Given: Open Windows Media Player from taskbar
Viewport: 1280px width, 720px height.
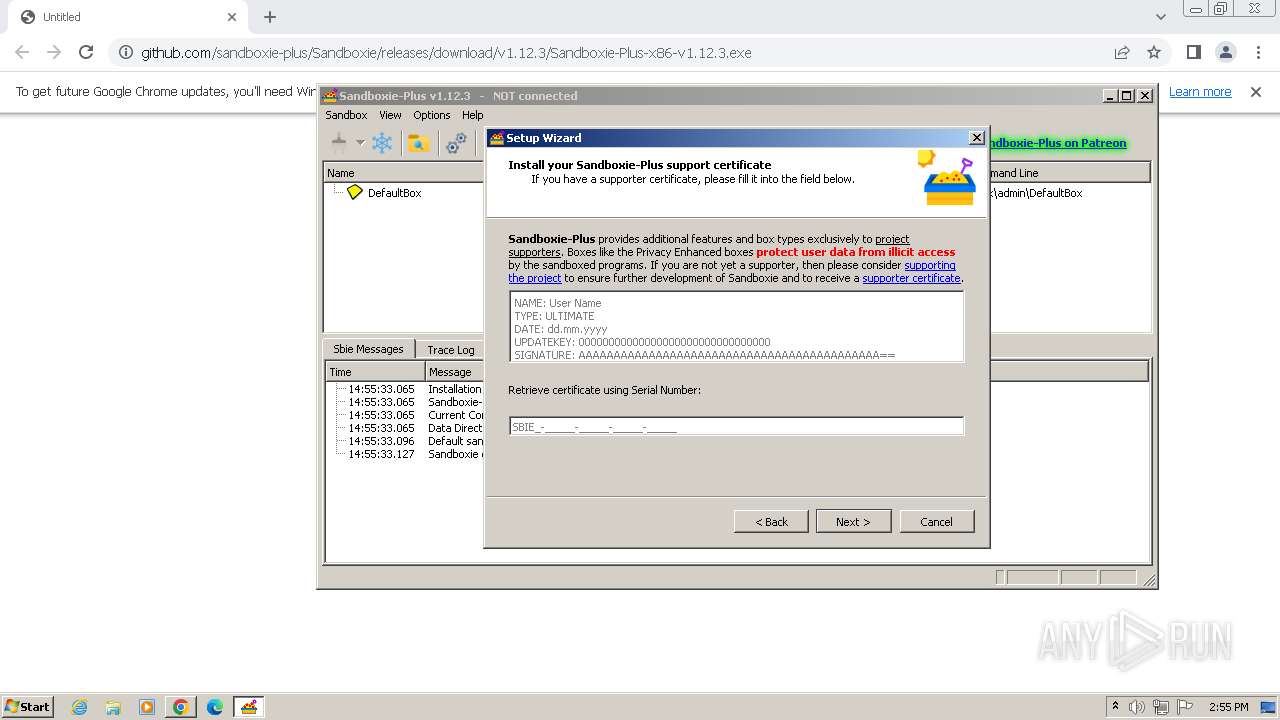Looking at the screenshot, I should click(147, 707).
